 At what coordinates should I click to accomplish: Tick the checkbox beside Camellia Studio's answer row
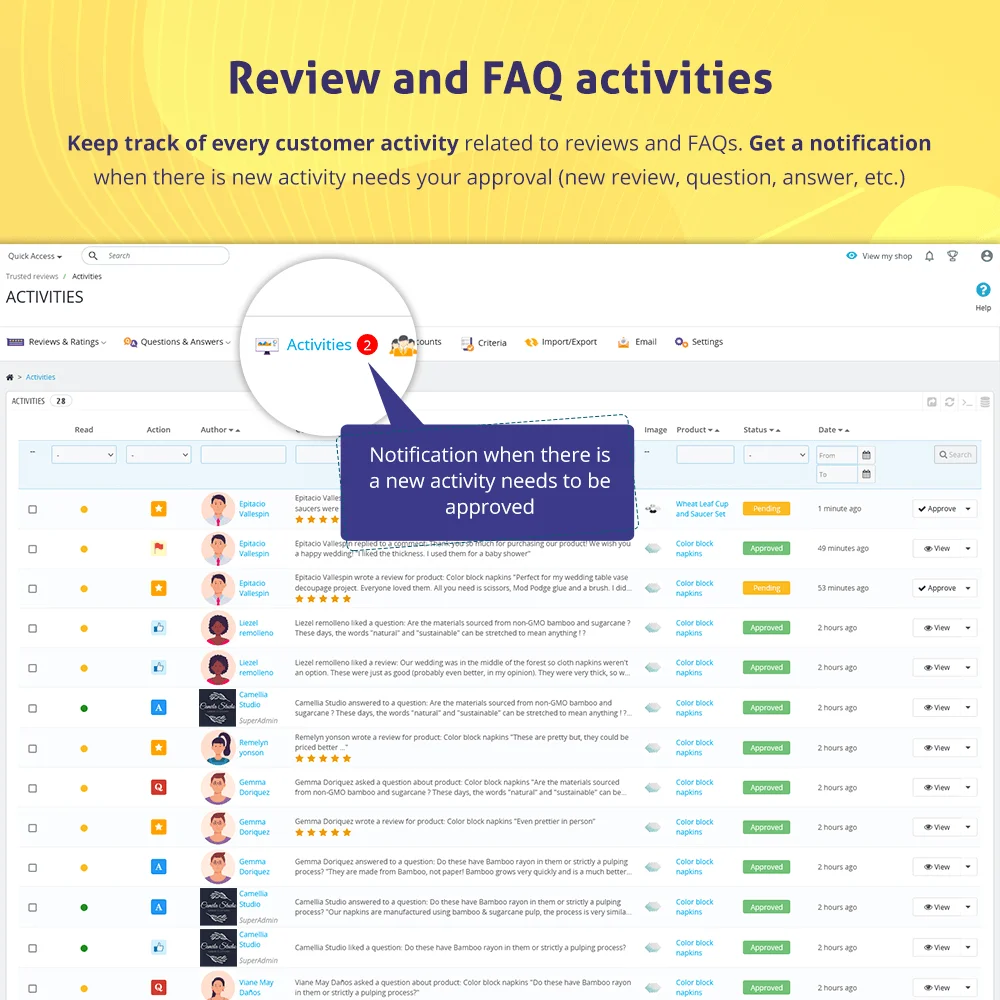click(32, 707)
